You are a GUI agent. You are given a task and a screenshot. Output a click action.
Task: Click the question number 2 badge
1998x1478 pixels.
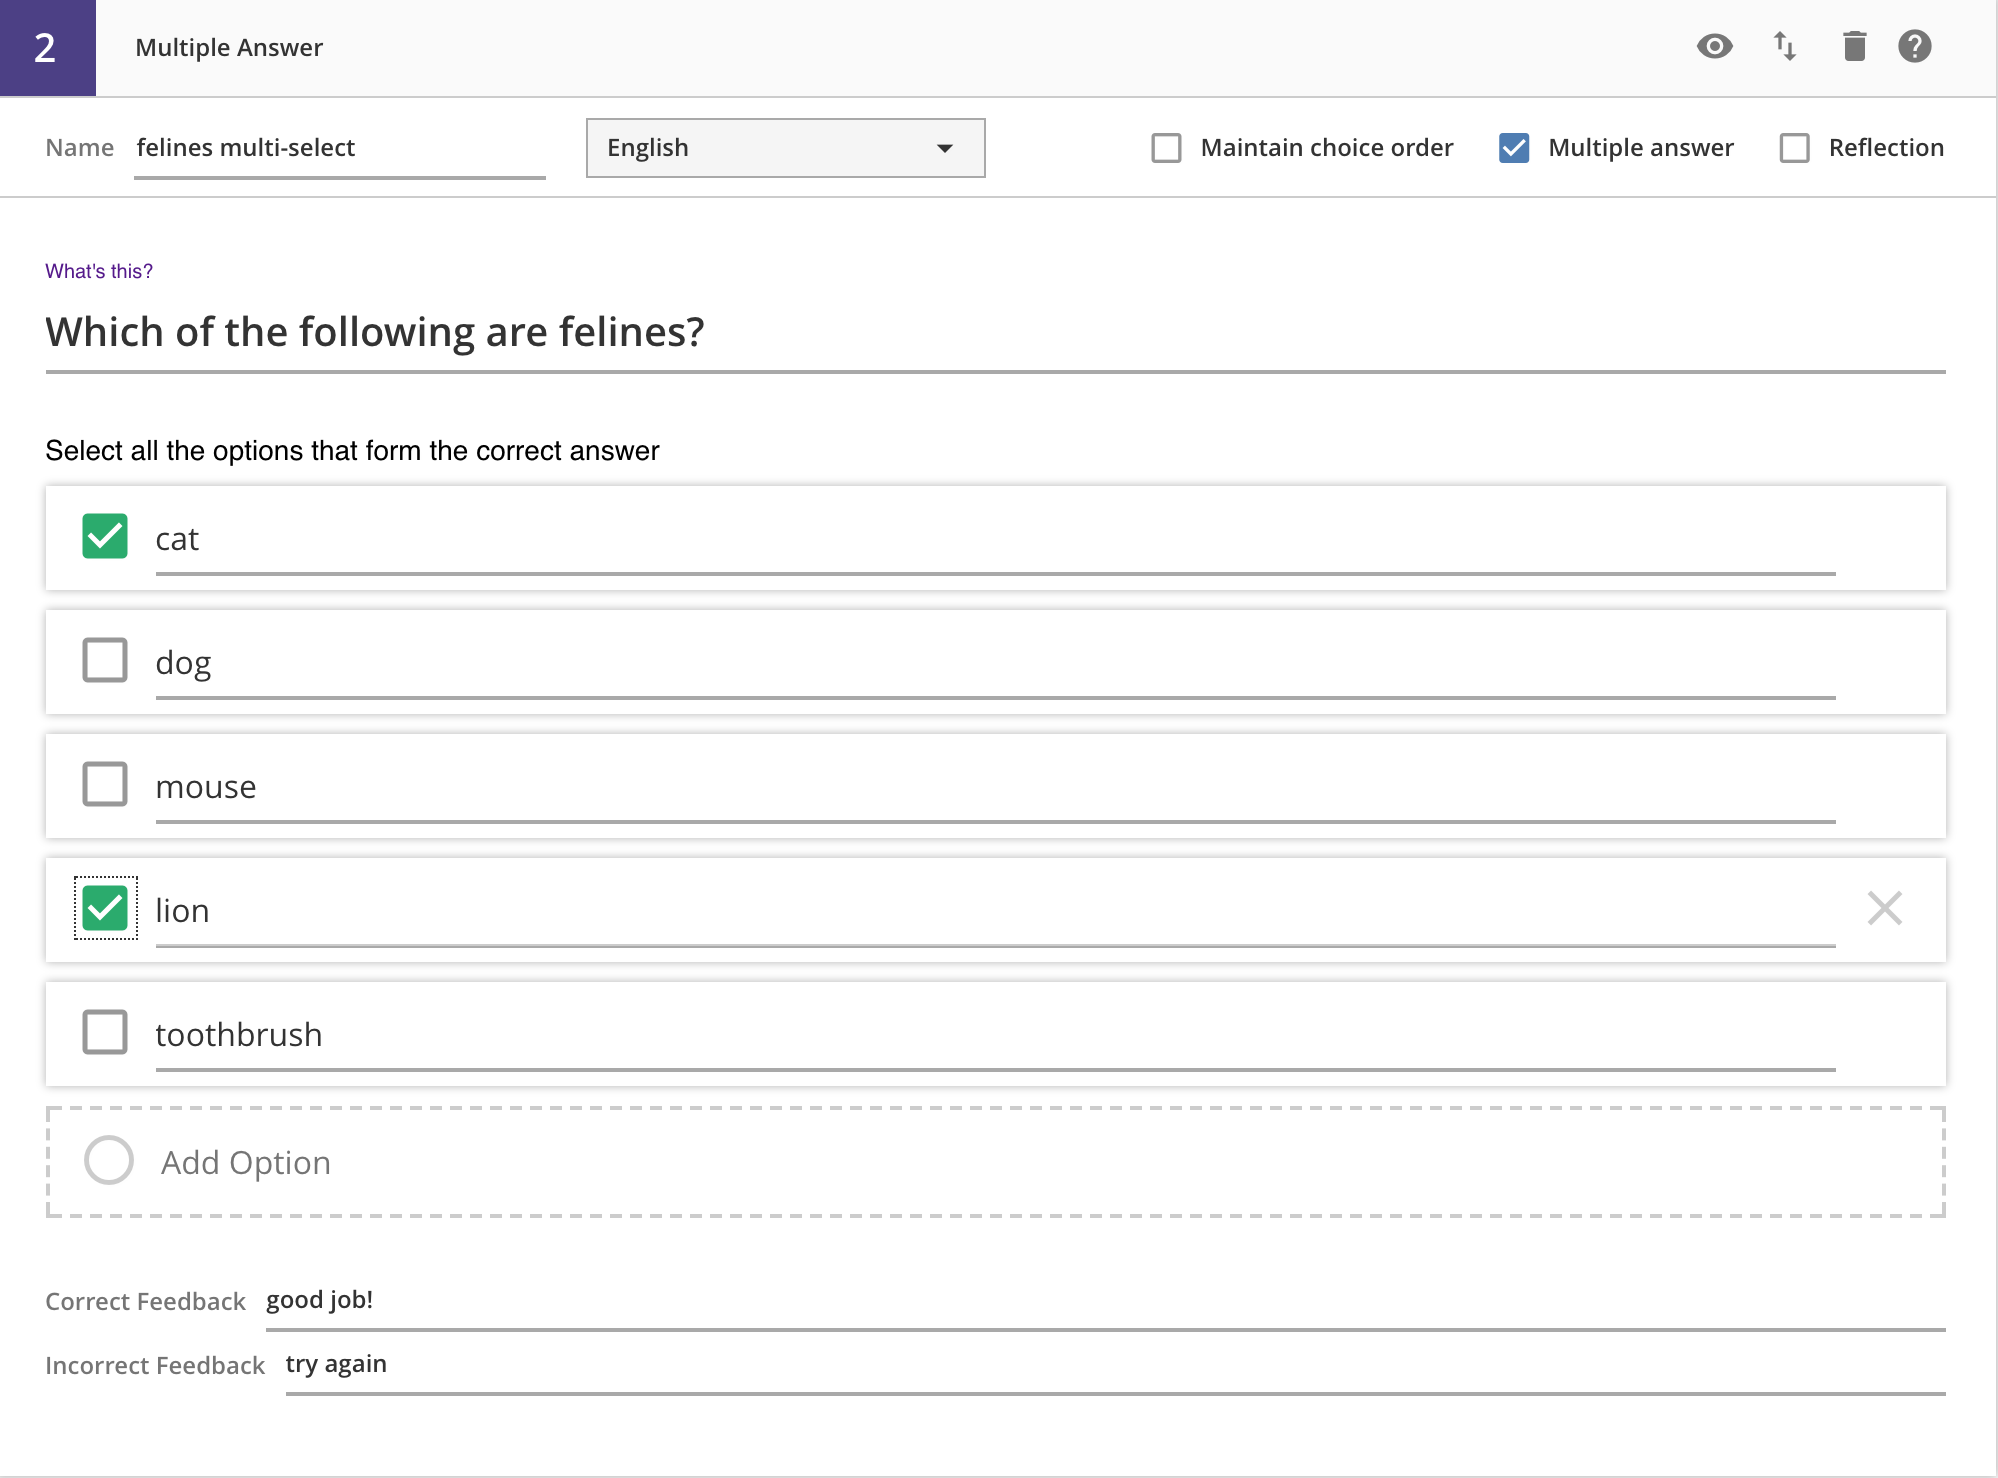[x=47, y=48]
